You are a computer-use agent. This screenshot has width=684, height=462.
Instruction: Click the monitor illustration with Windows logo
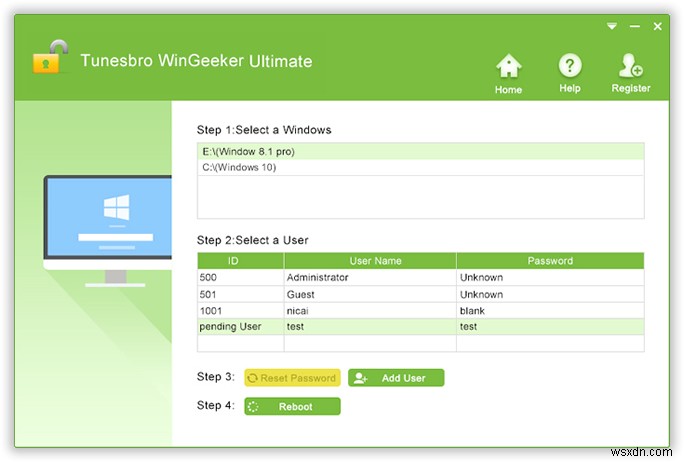(108, 231)
